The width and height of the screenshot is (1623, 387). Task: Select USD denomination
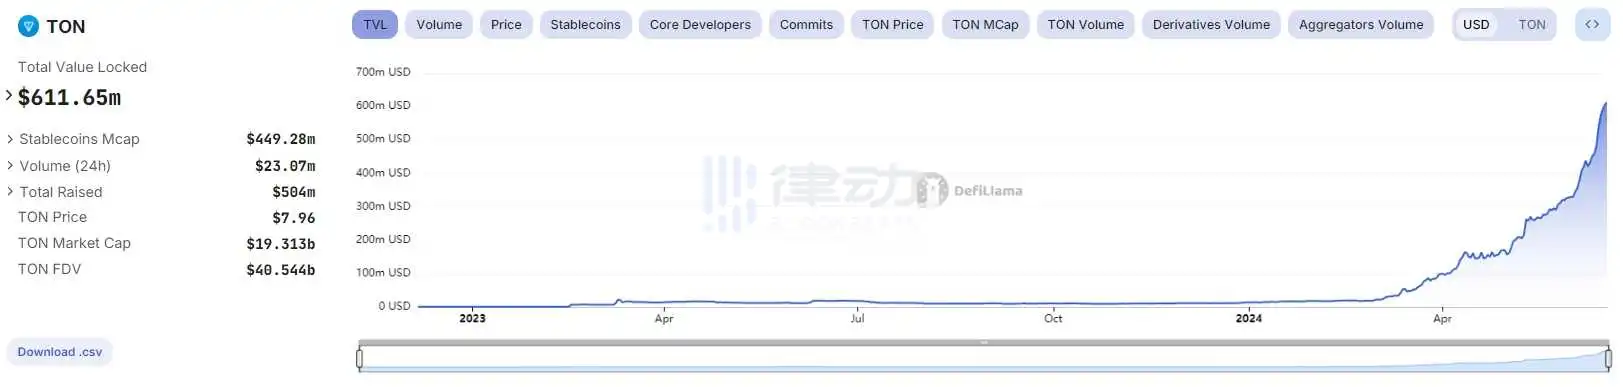click(x=1476, y=24)
